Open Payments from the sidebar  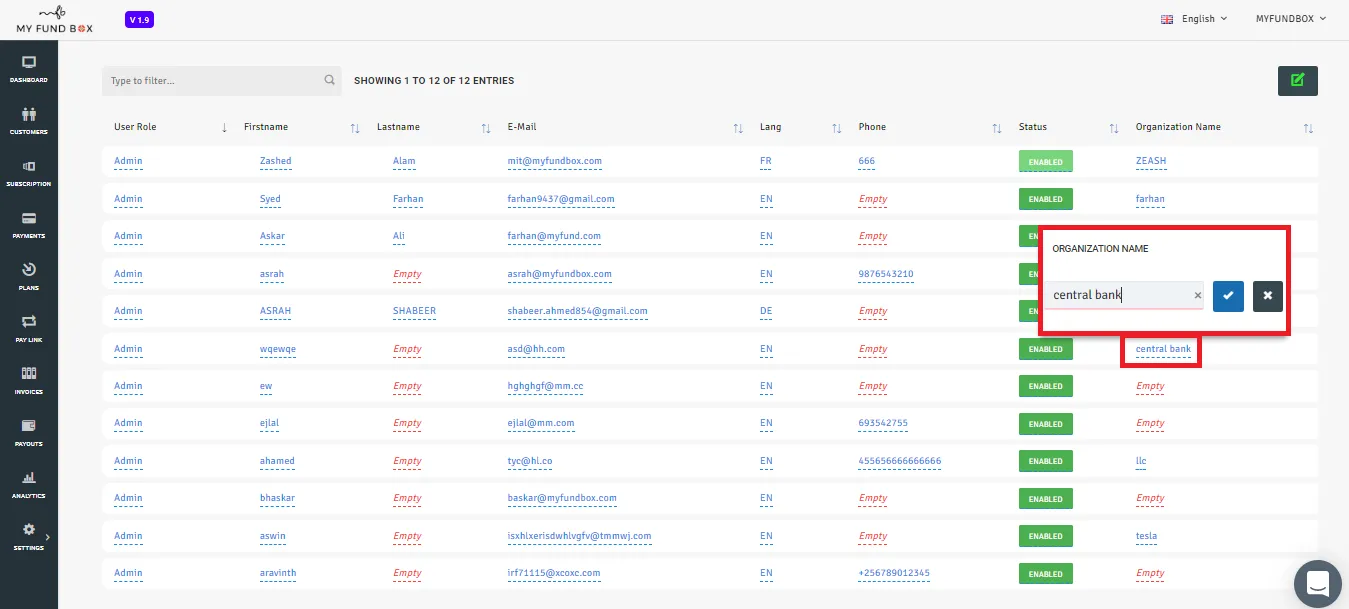coord(29,224)
